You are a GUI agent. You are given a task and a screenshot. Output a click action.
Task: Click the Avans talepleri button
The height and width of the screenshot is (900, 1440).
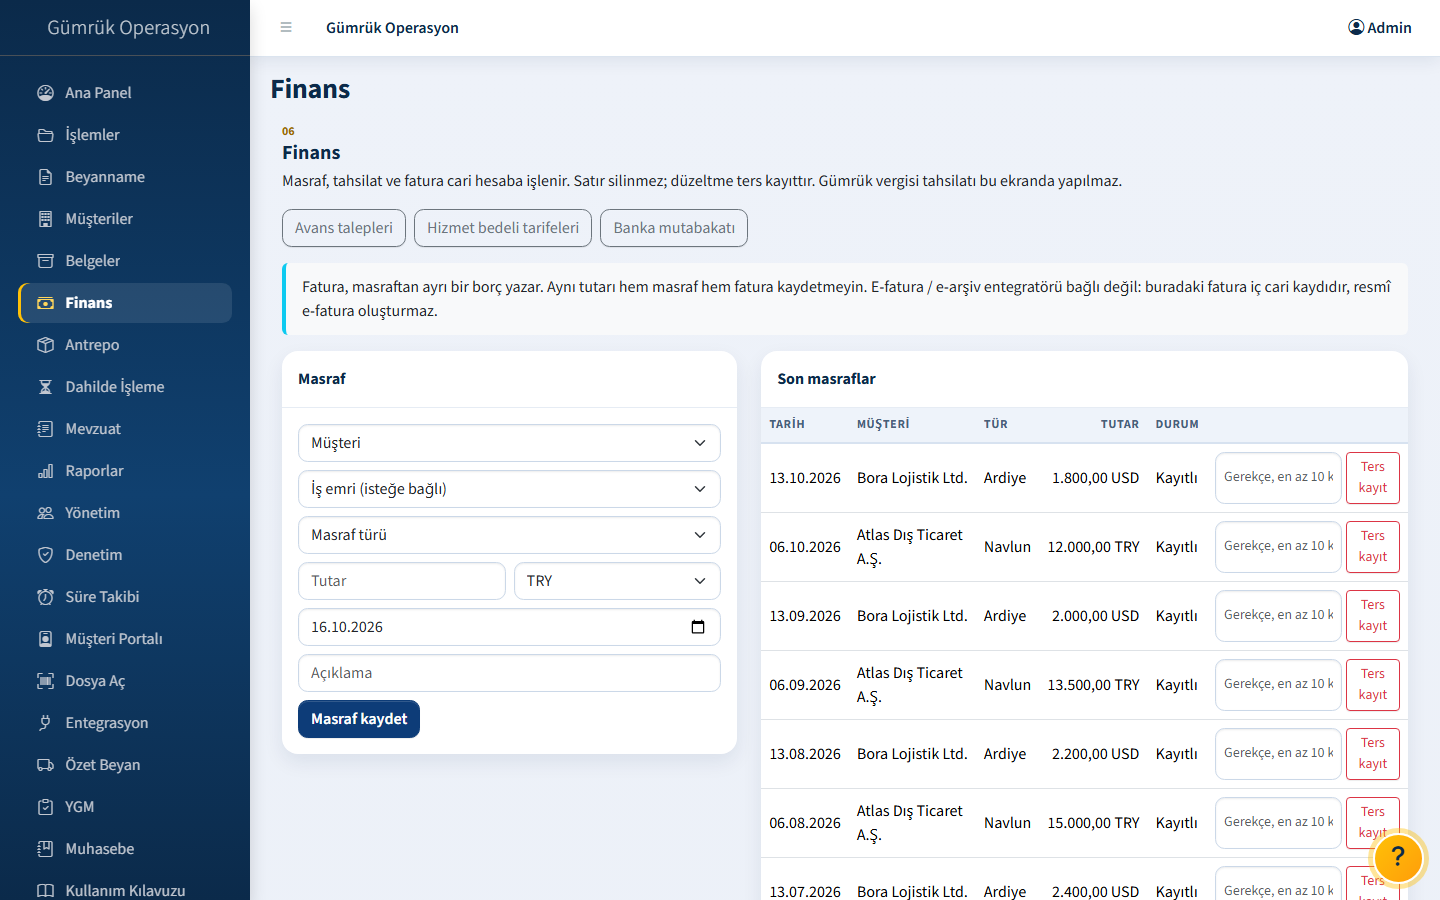click(x=344, y=228)
